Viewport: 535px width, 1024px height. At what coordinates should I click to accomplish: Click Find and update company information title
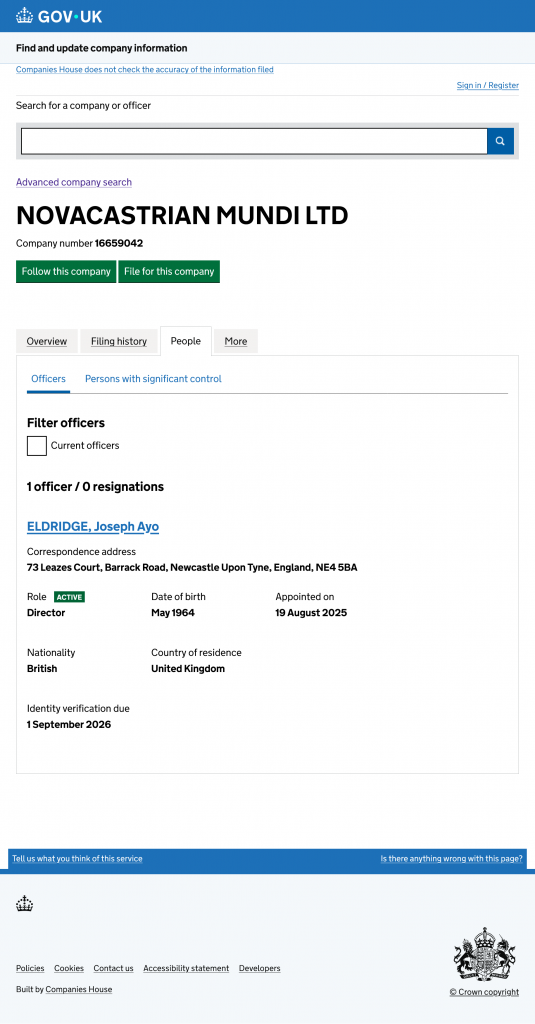click(x=101, y=48)
